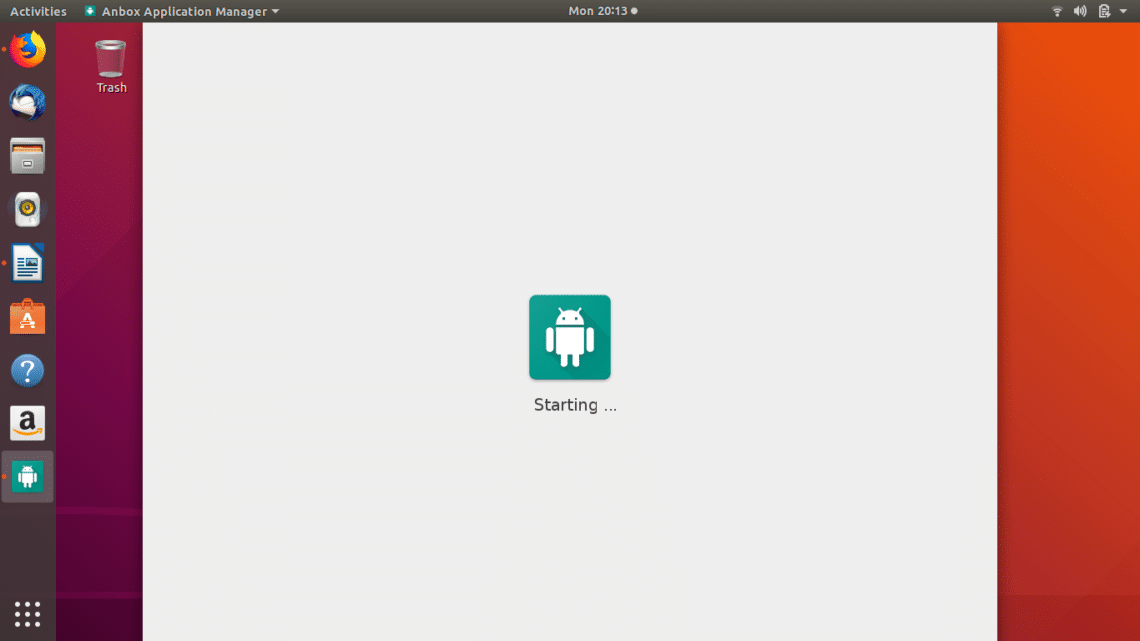Open Firefox from the dock
The image size is (1140, 641).
(x=28, y=50)
